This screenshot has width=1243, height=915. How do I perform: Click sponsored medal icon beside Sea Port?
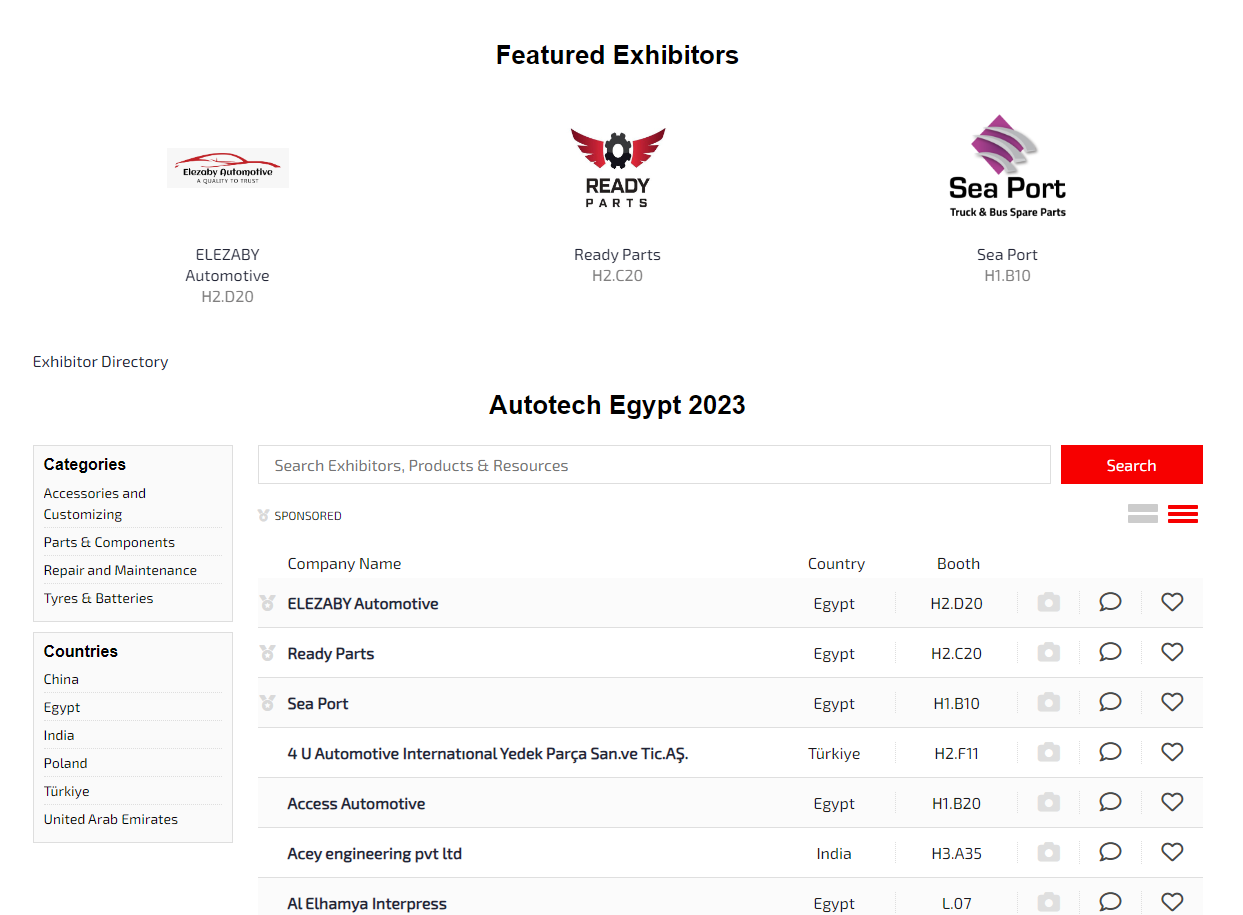click(x=267, y=703)
